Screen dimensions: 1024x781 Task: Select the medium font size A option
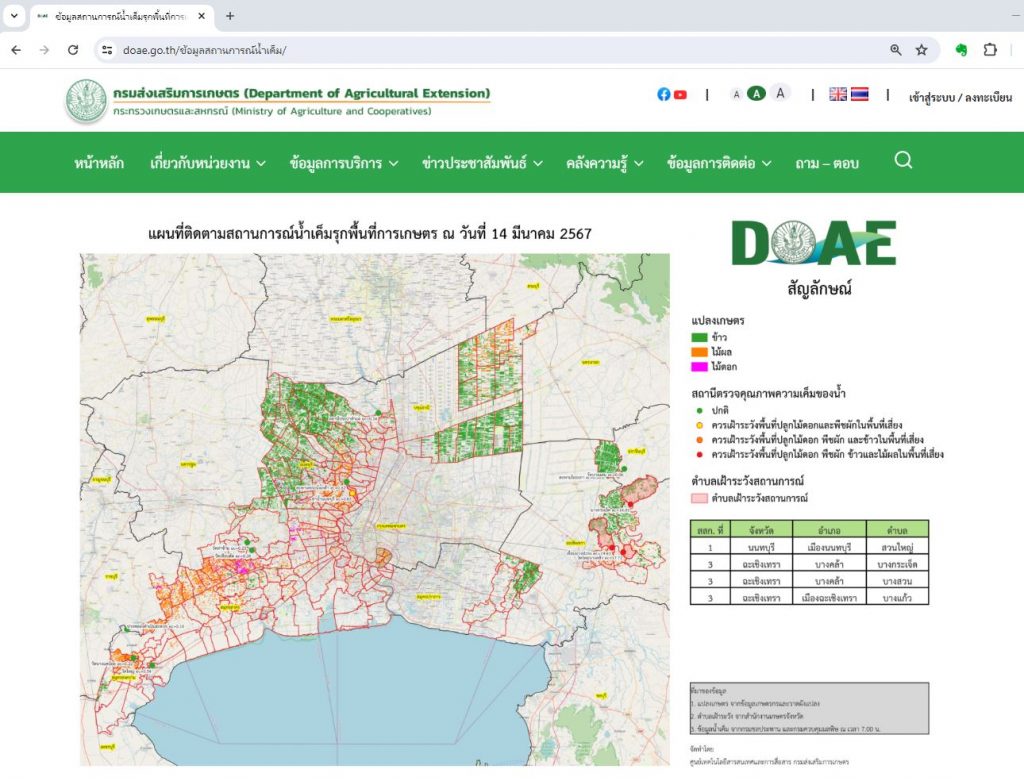tap(757, 94)
